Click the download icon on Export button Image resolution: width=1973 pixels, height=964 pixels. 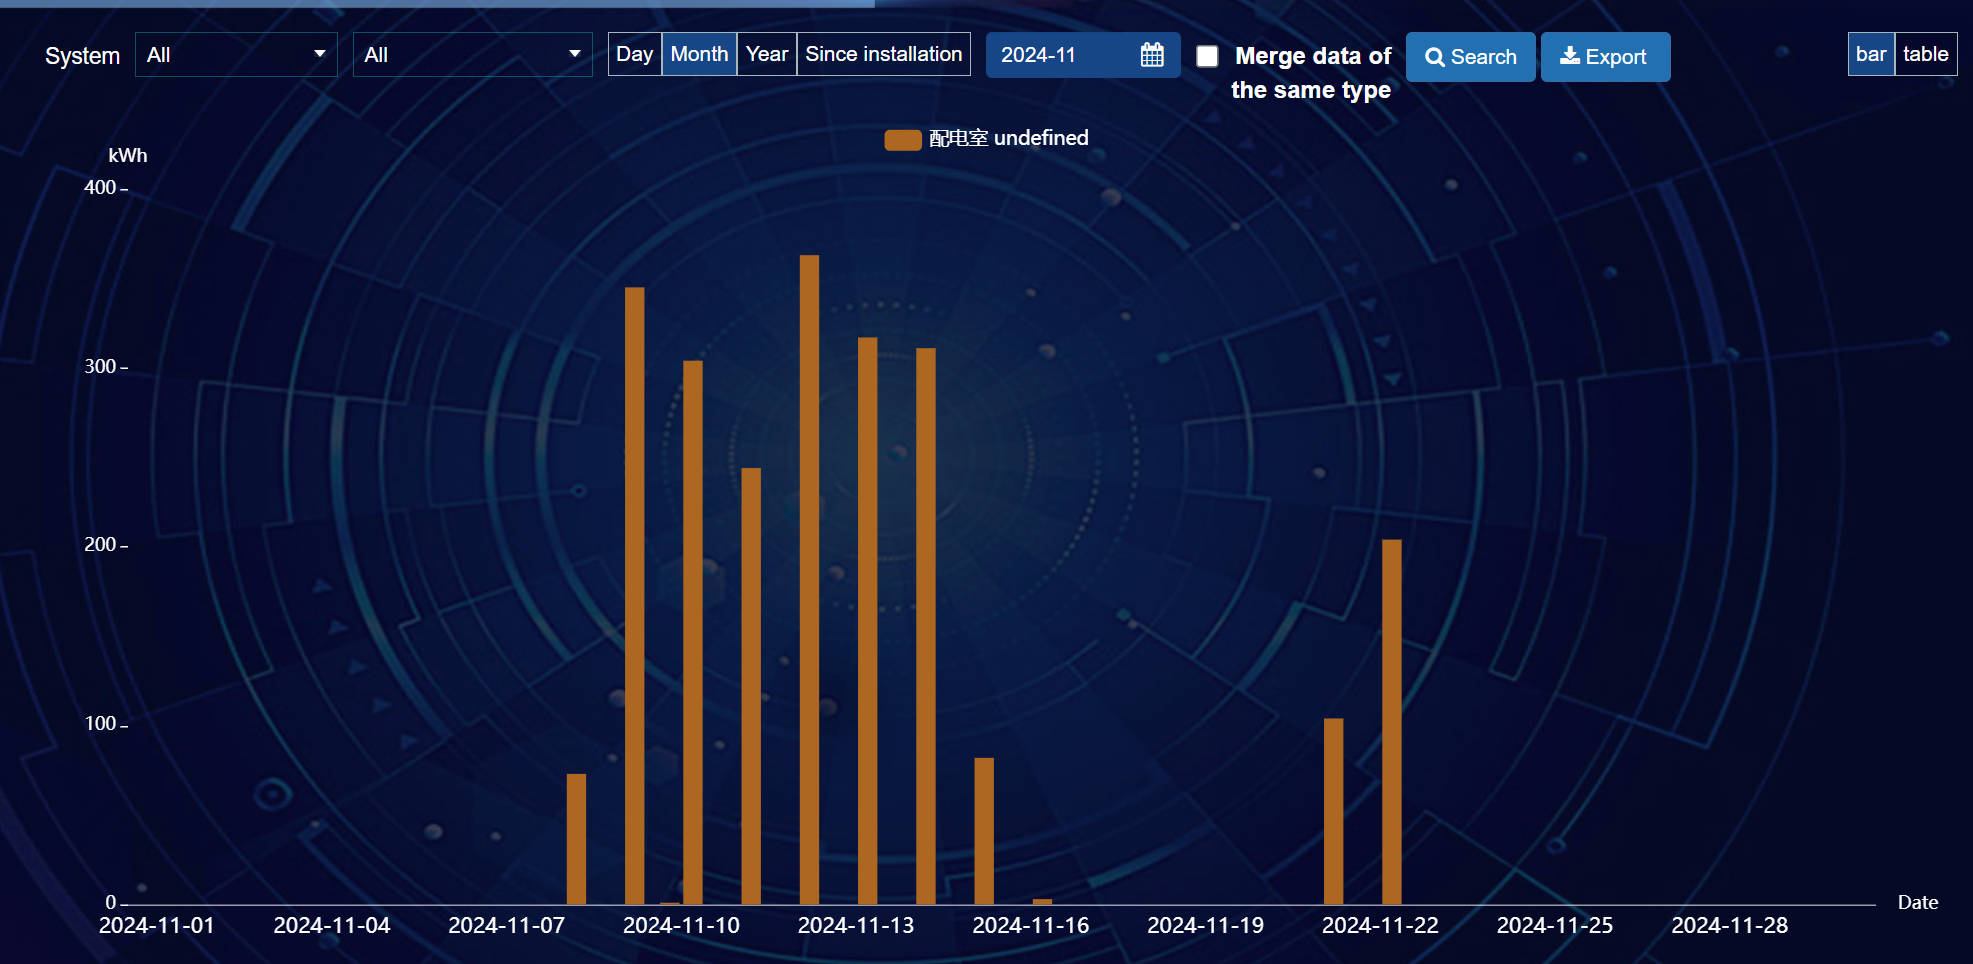[1570, 57]
